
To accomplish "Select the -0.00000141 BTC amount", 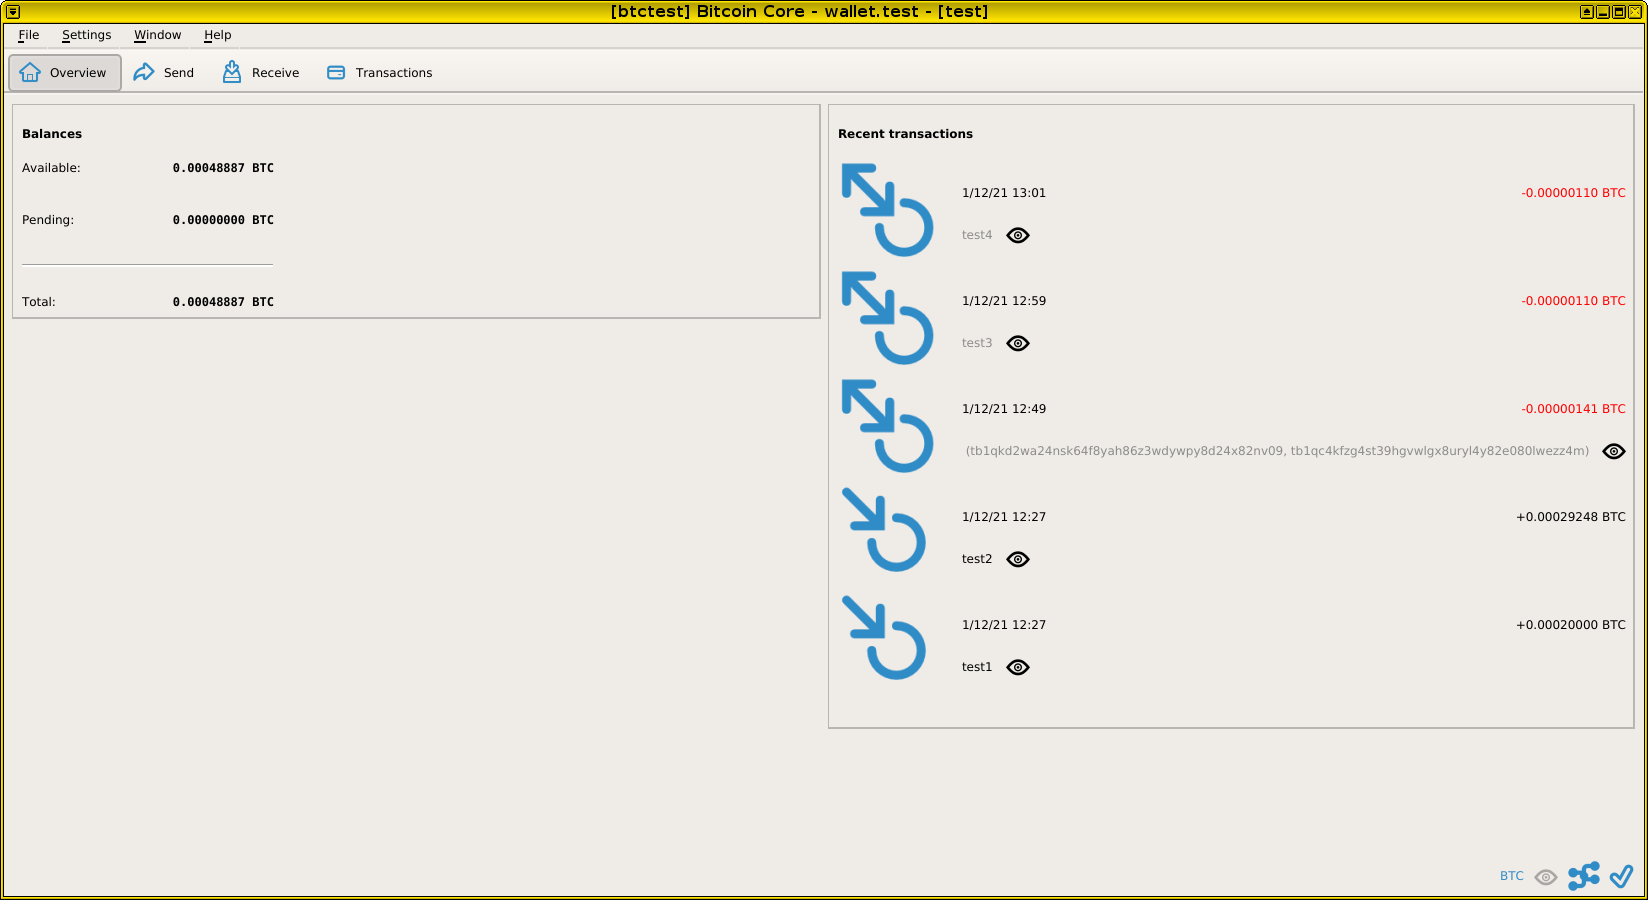I will 1573,409.
